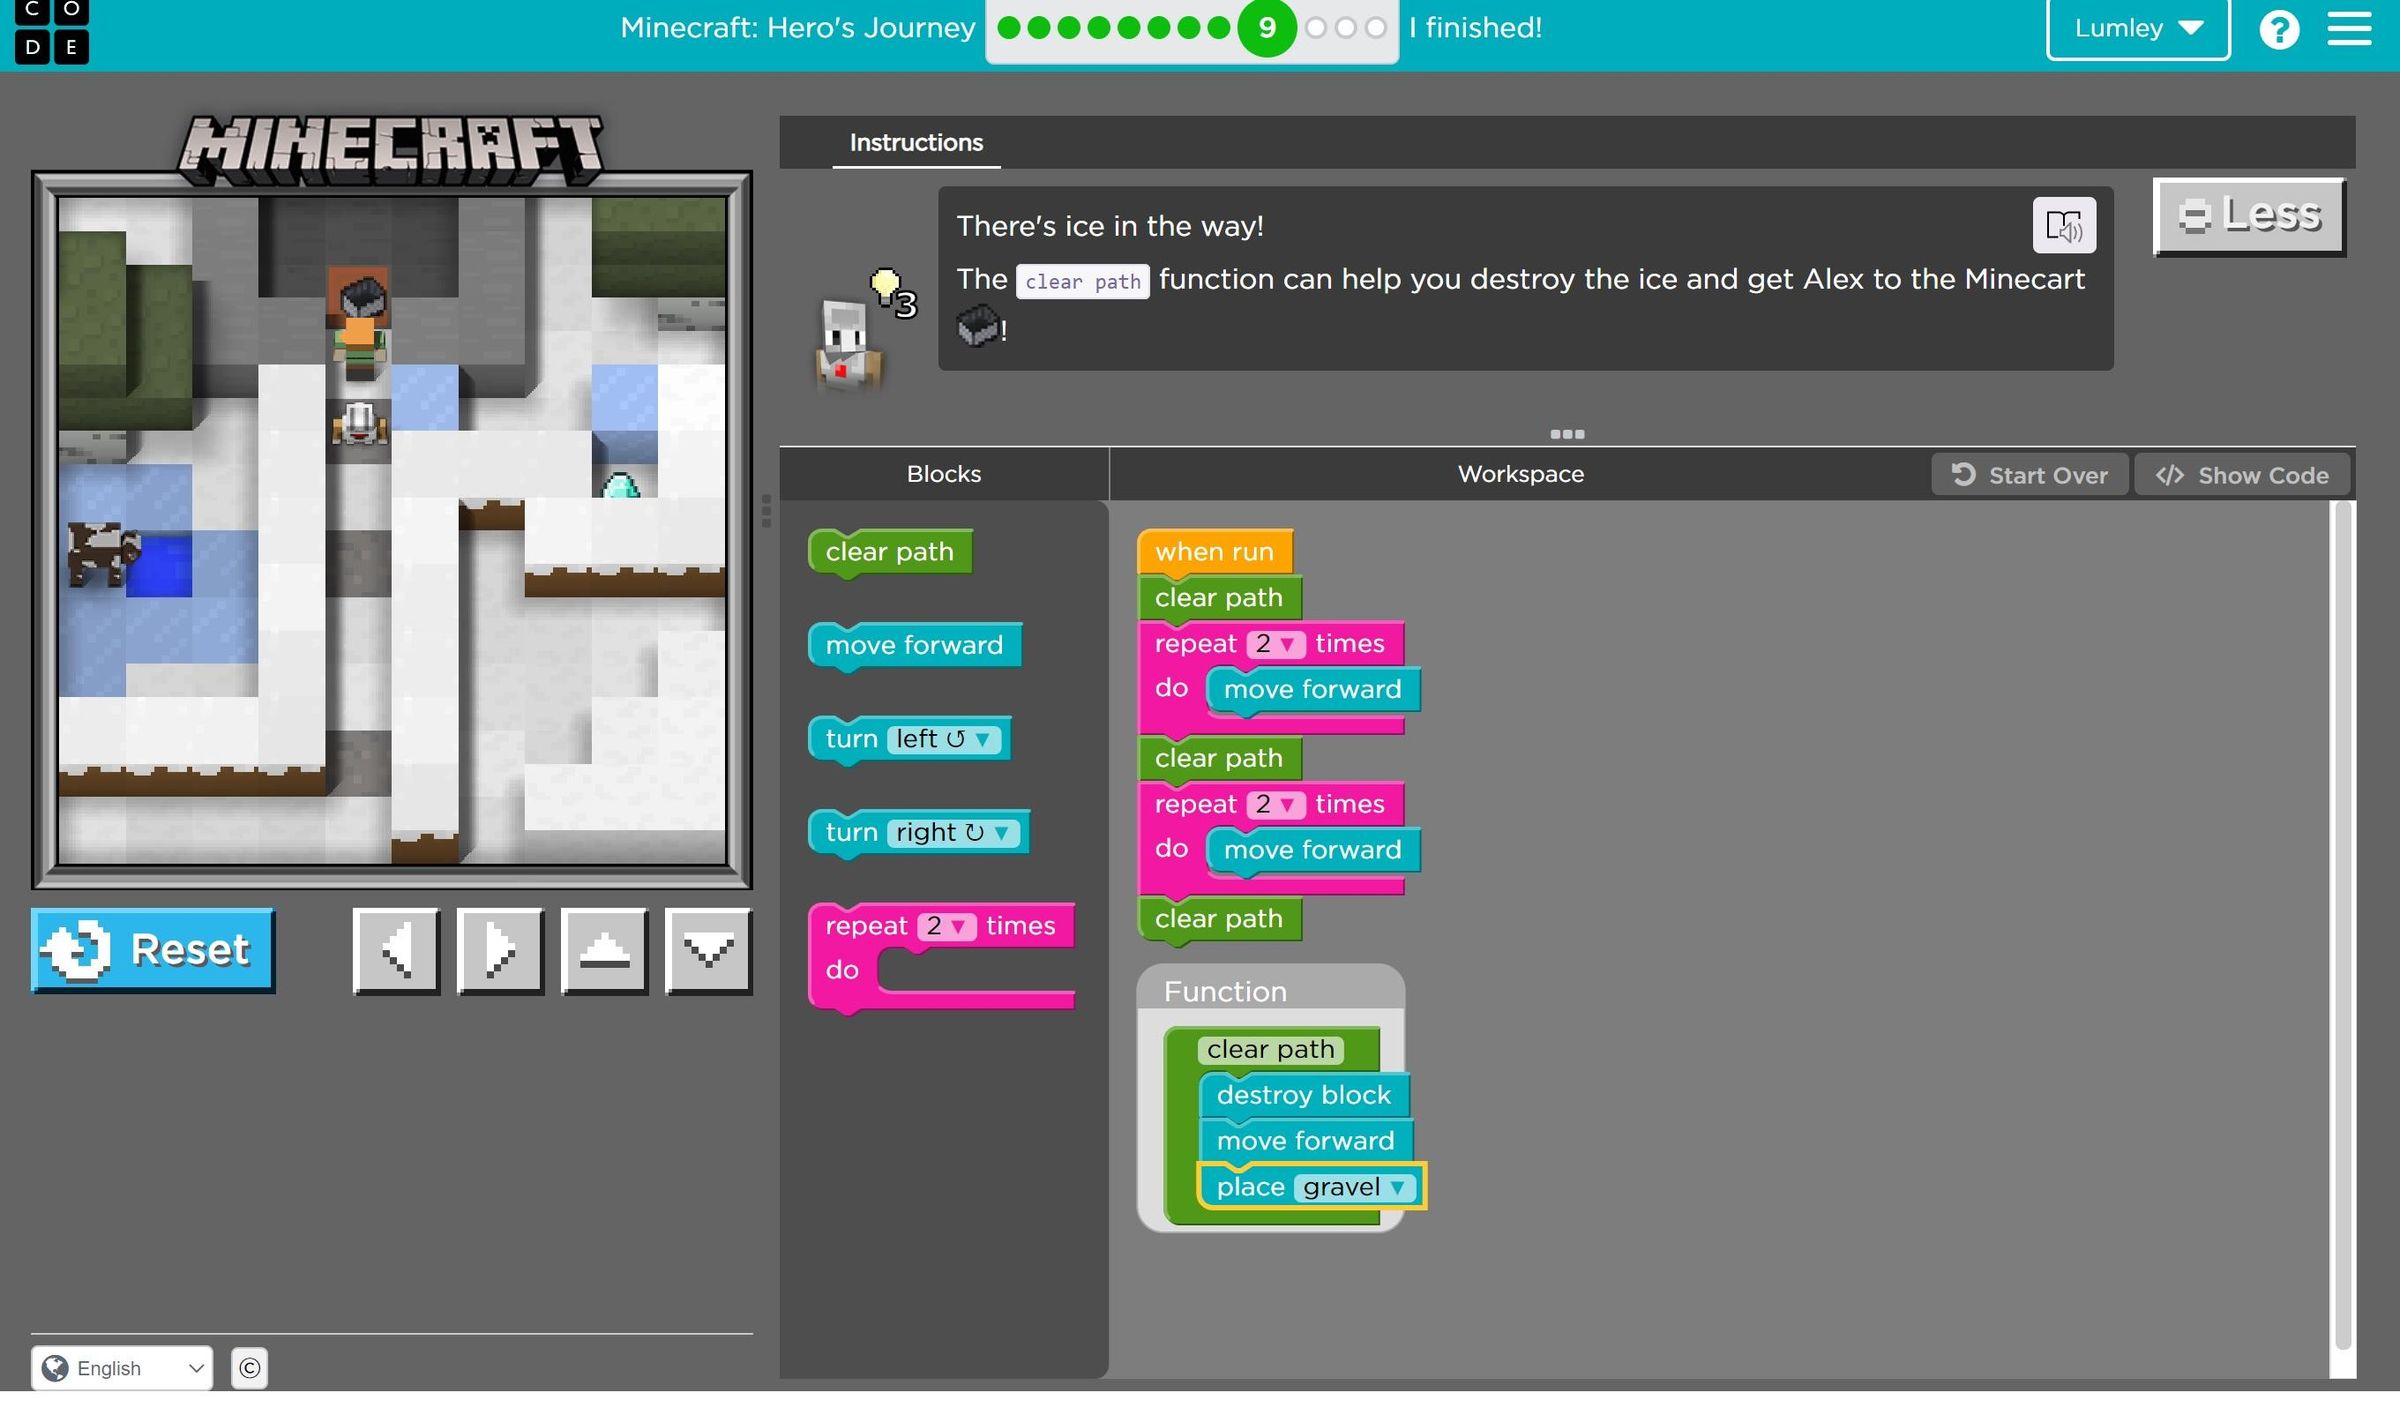Click the left arrow rotate control under the map

tap(396, 950)
